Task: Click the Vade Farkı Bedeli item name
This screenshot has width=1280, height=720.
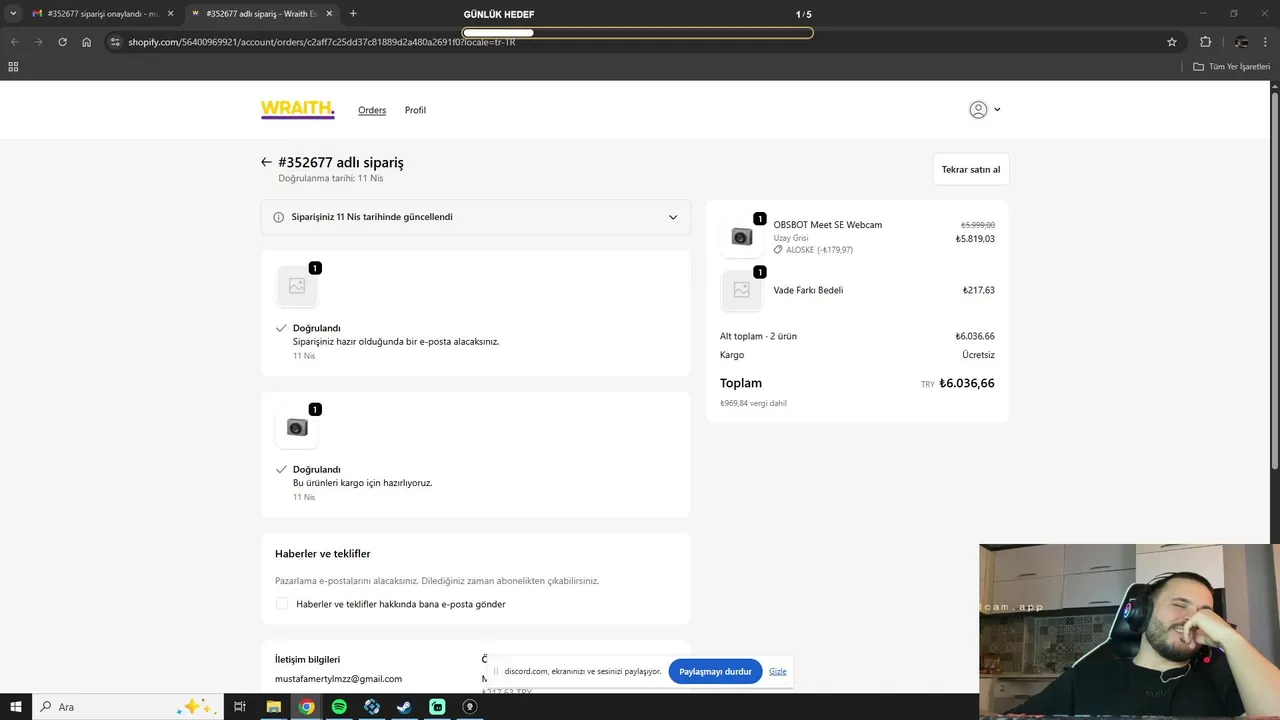Action: 808,290
